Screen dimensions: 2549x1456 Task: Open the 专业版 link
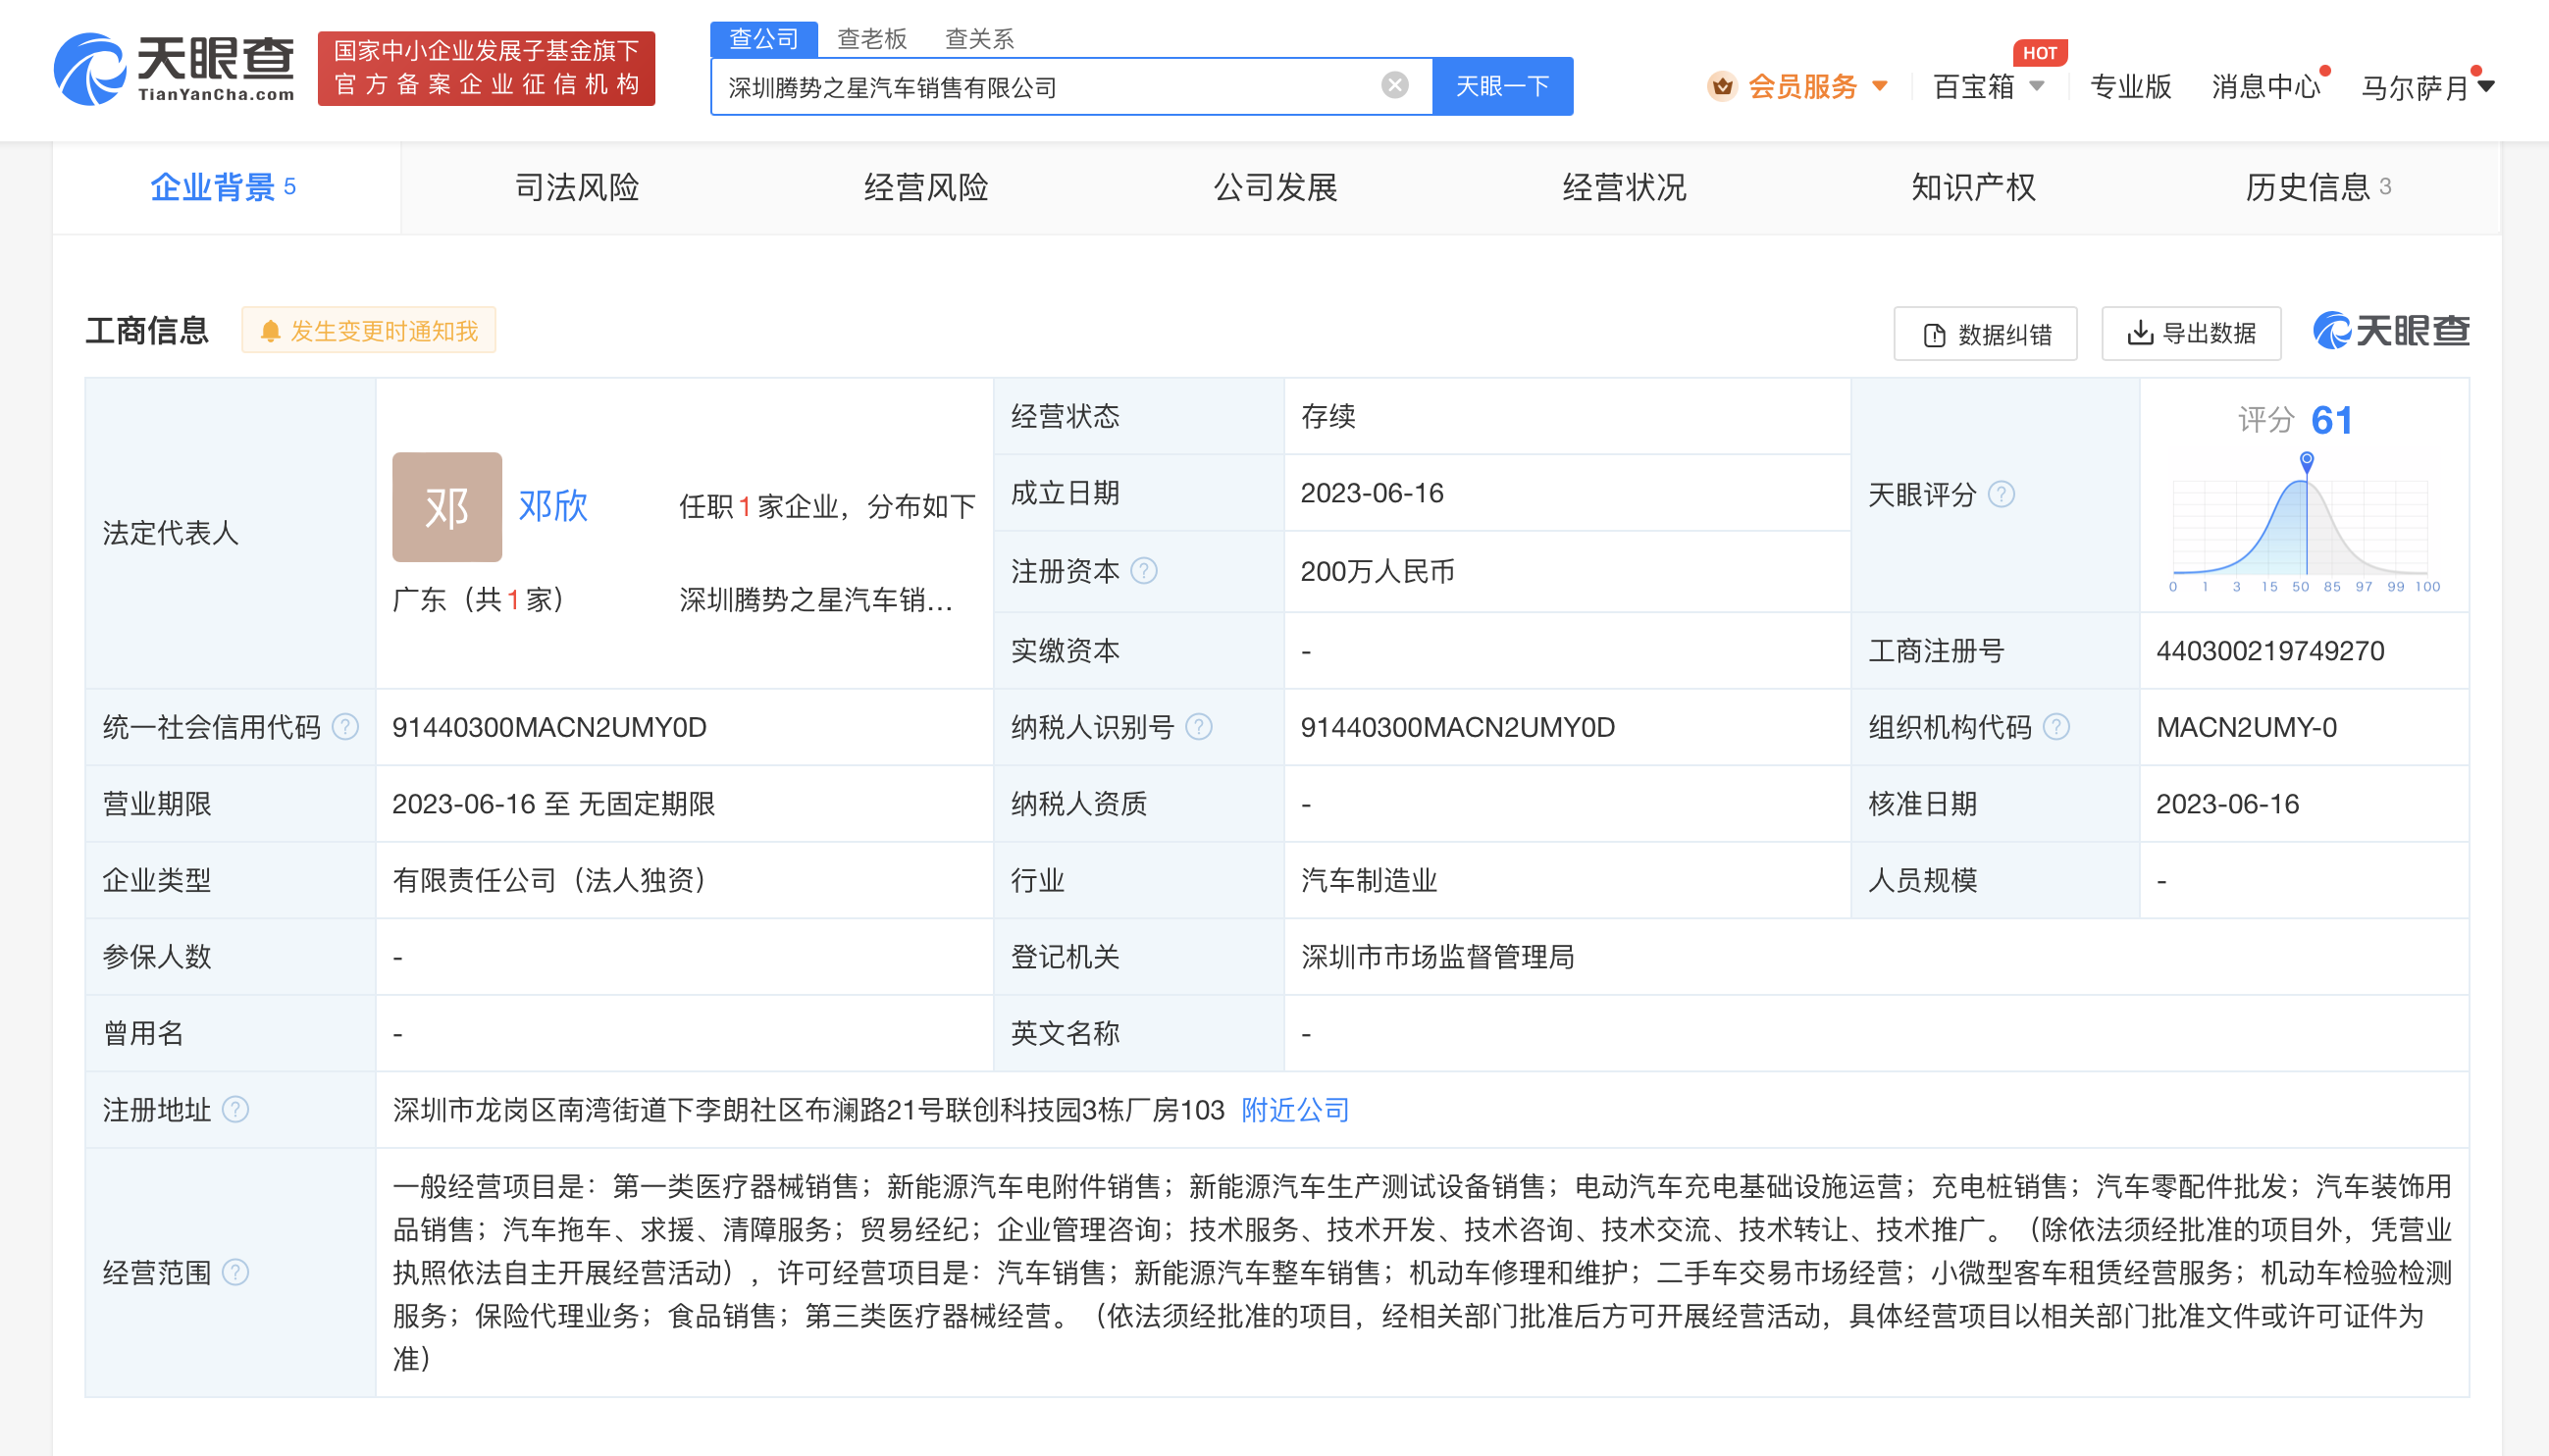pyautogui.click(x=2130, y=87)
